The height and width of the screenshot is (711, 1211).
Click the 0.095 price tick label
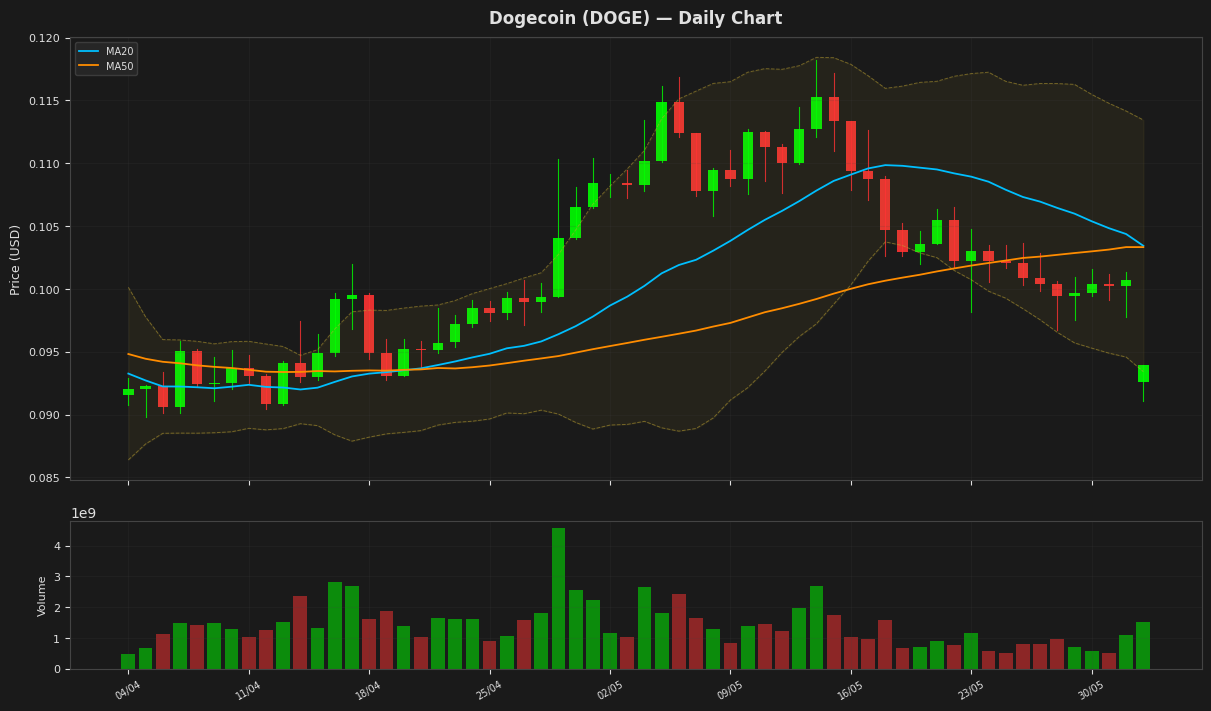pyautogui.click(x=44, y=353)
